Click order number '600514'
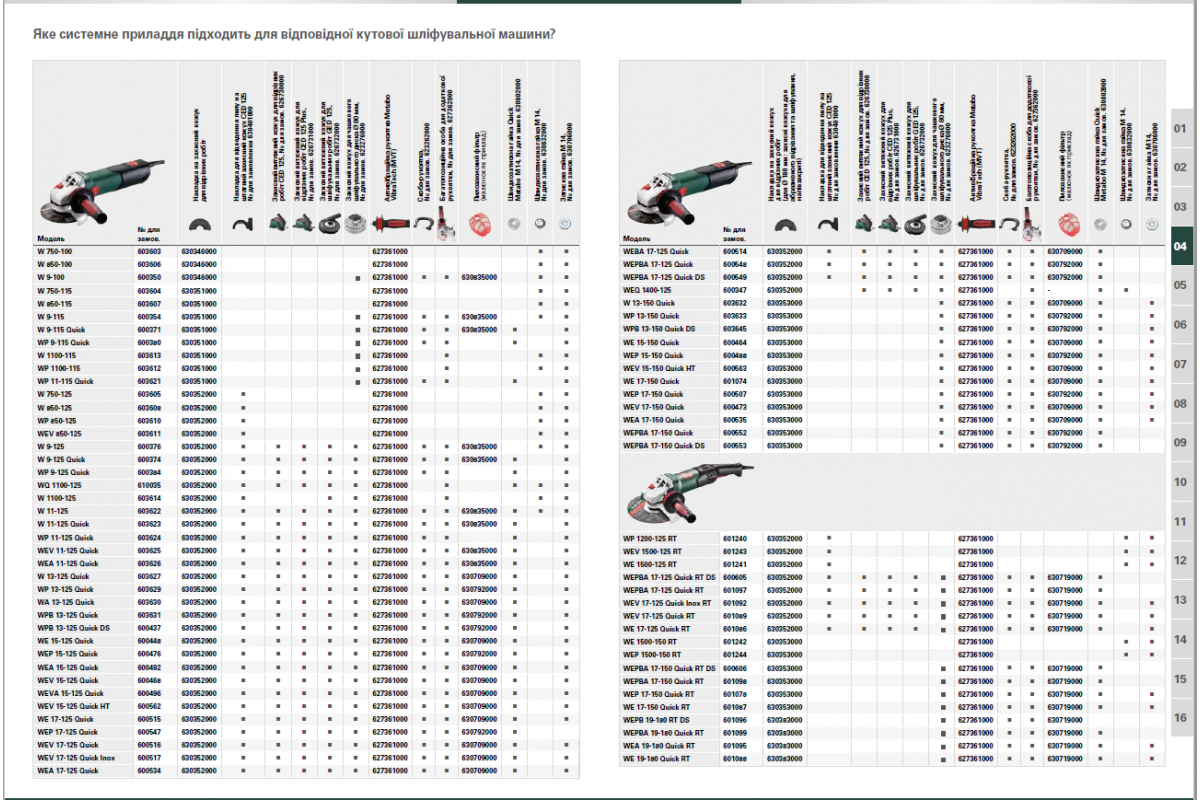The image size is (1200, 800). coord(735,250)
